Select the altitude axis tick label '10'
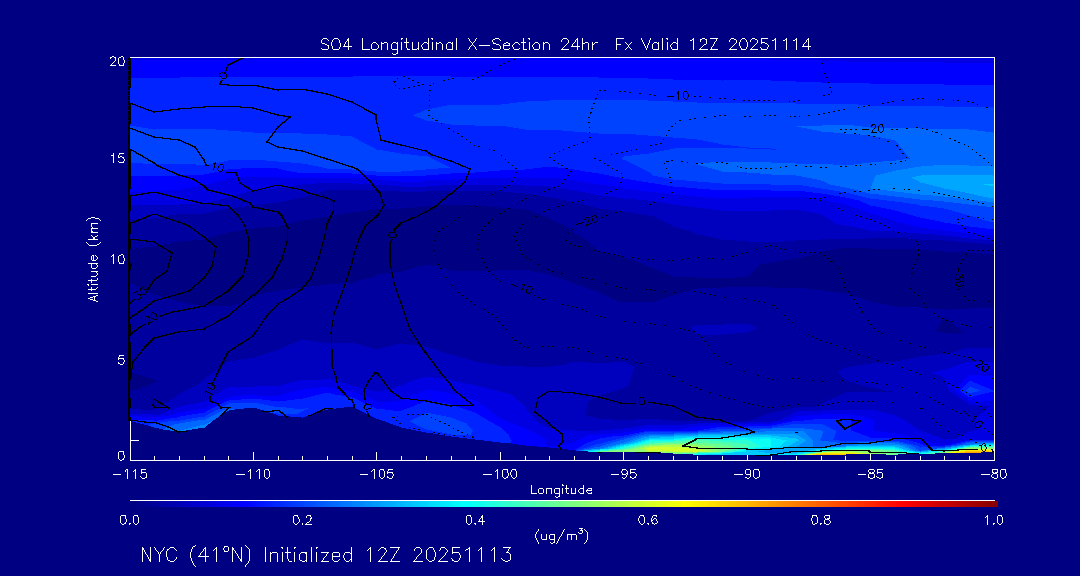This screenshot has height=576, width=1080. 116,259
